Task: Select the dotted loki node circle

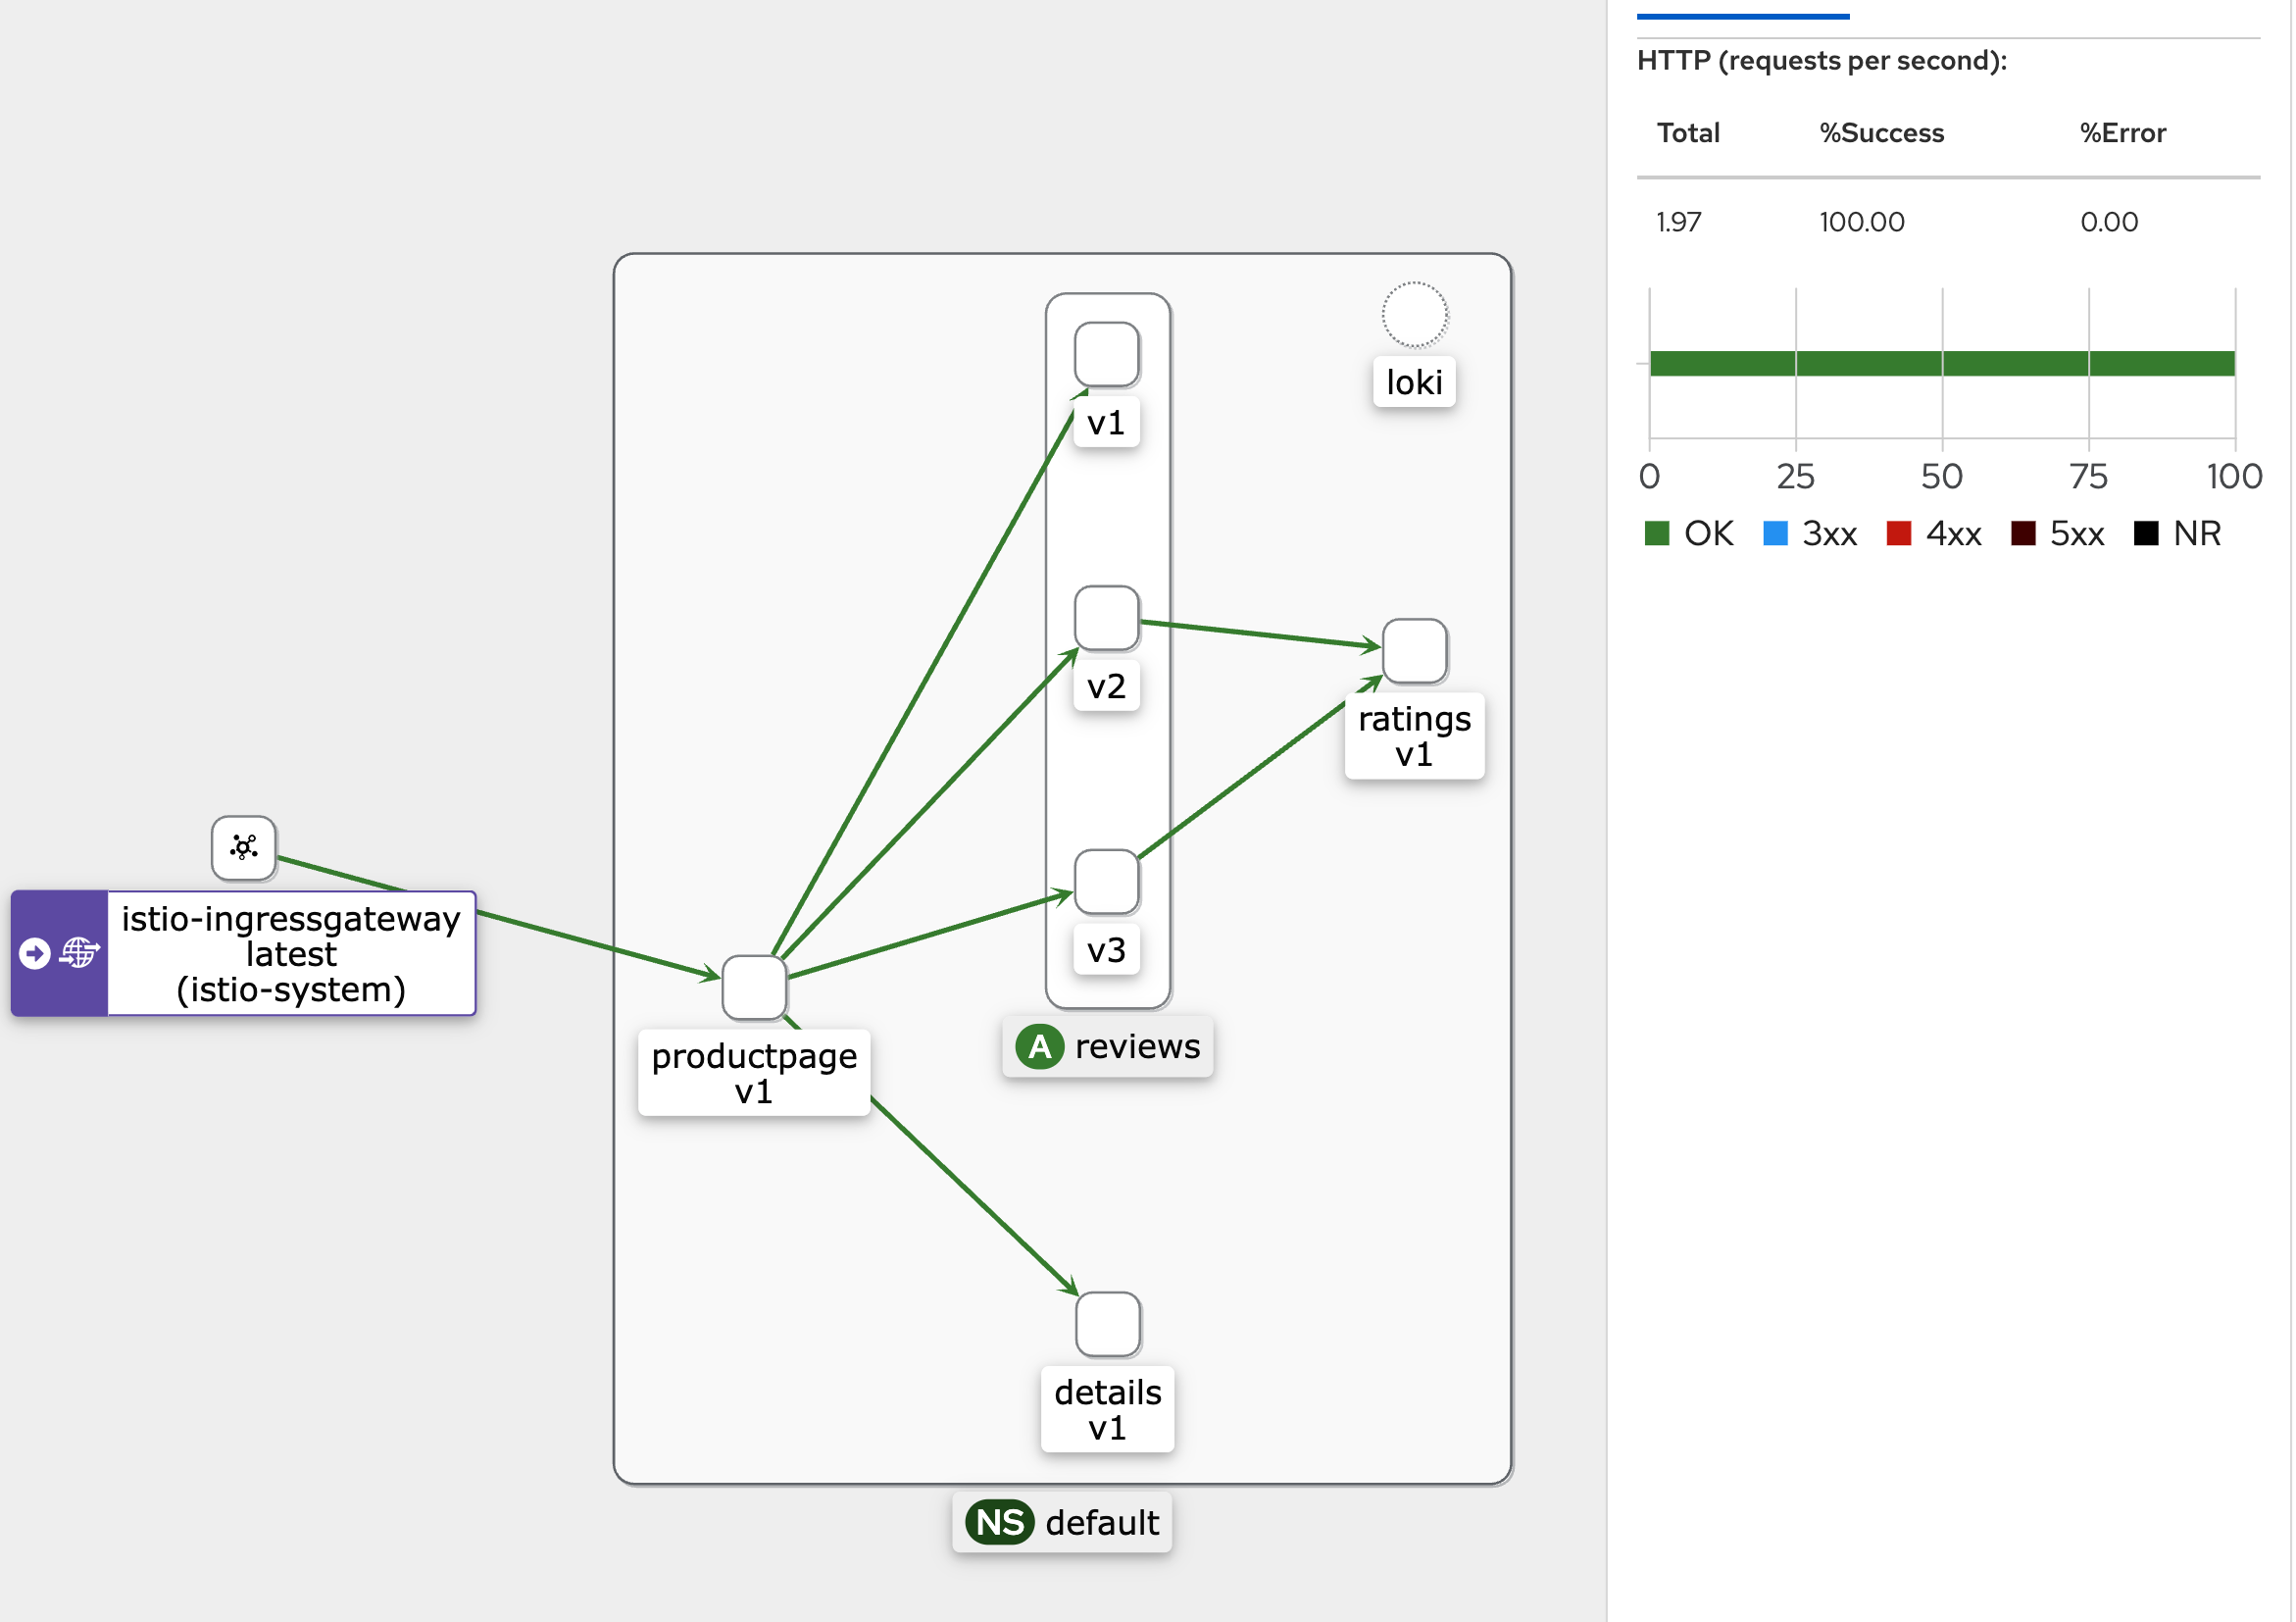Action: [x=1415, y=315]
